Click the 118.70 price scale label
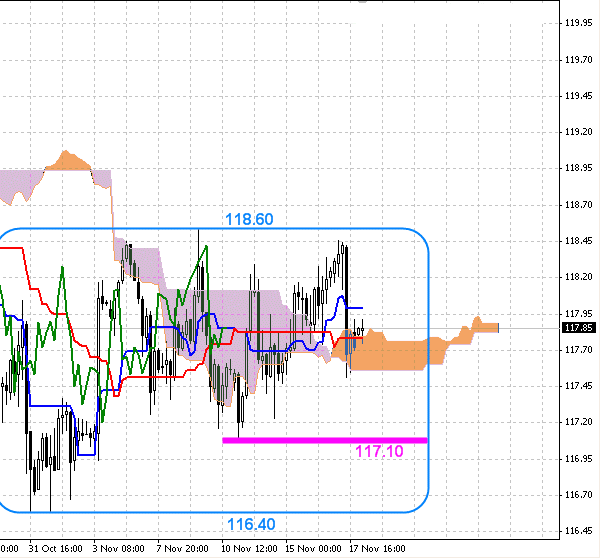The image size is (600, 558). tap(579, 205)
